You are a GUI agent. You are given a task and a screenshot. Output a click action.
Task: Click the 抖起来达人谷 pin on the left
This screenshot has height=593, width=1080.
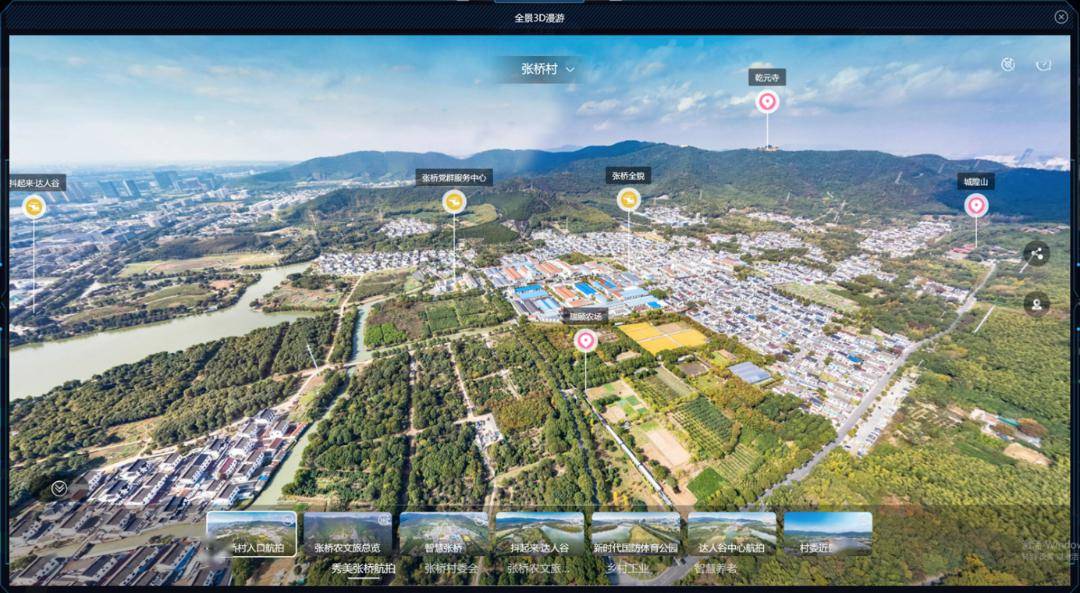(33, 206)
